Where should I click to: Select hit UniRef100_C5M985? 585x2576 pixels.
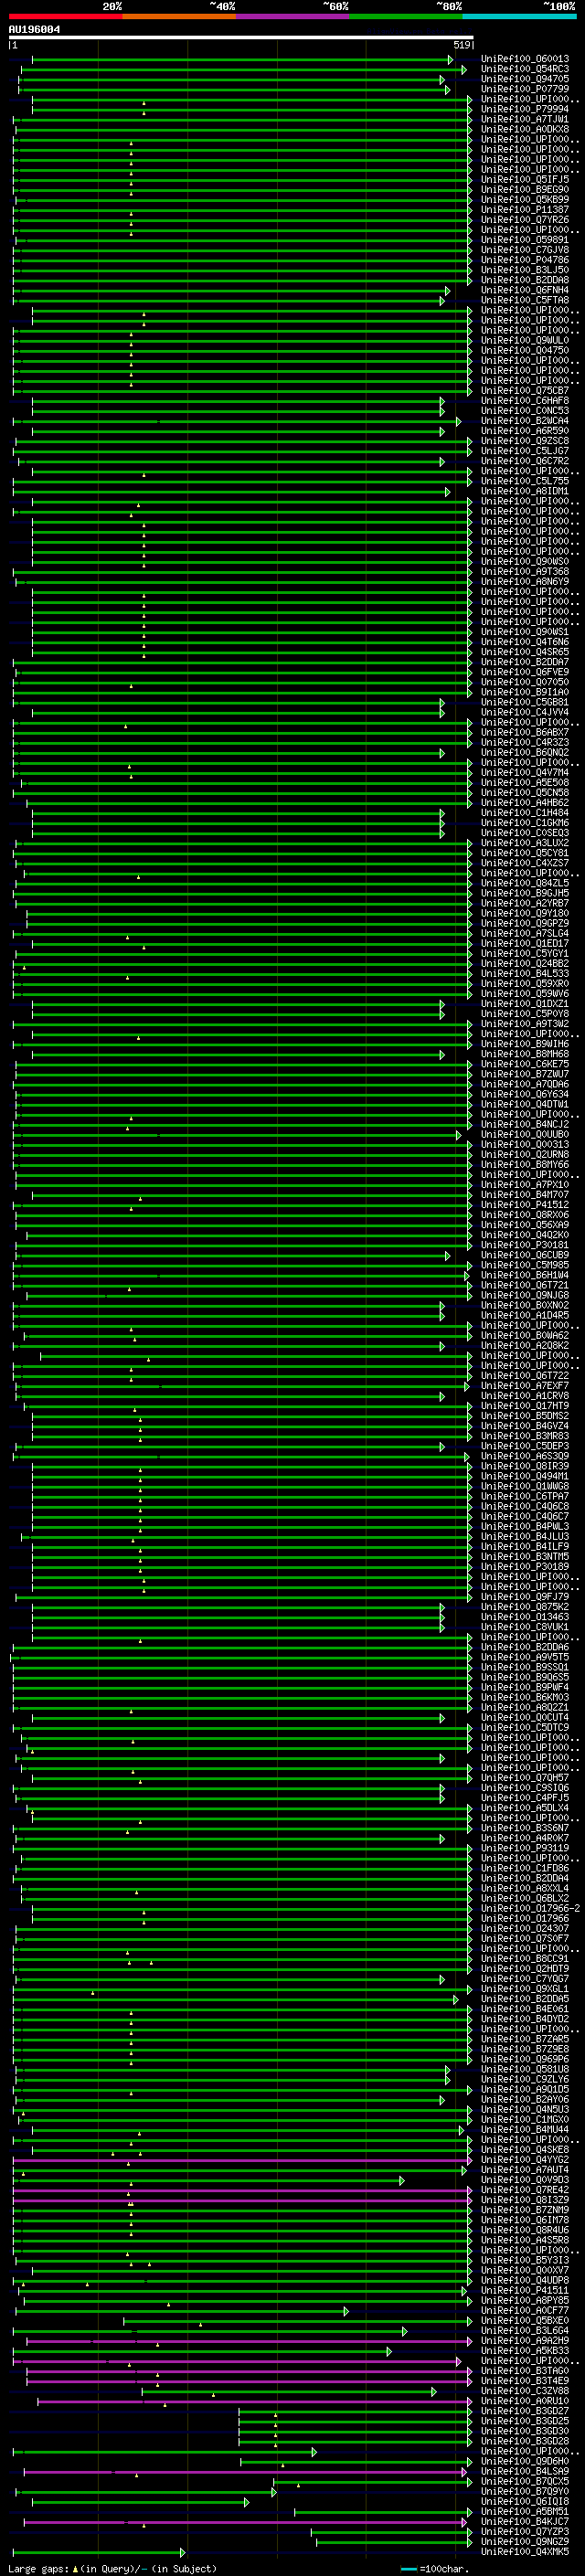click(525, 1265)
